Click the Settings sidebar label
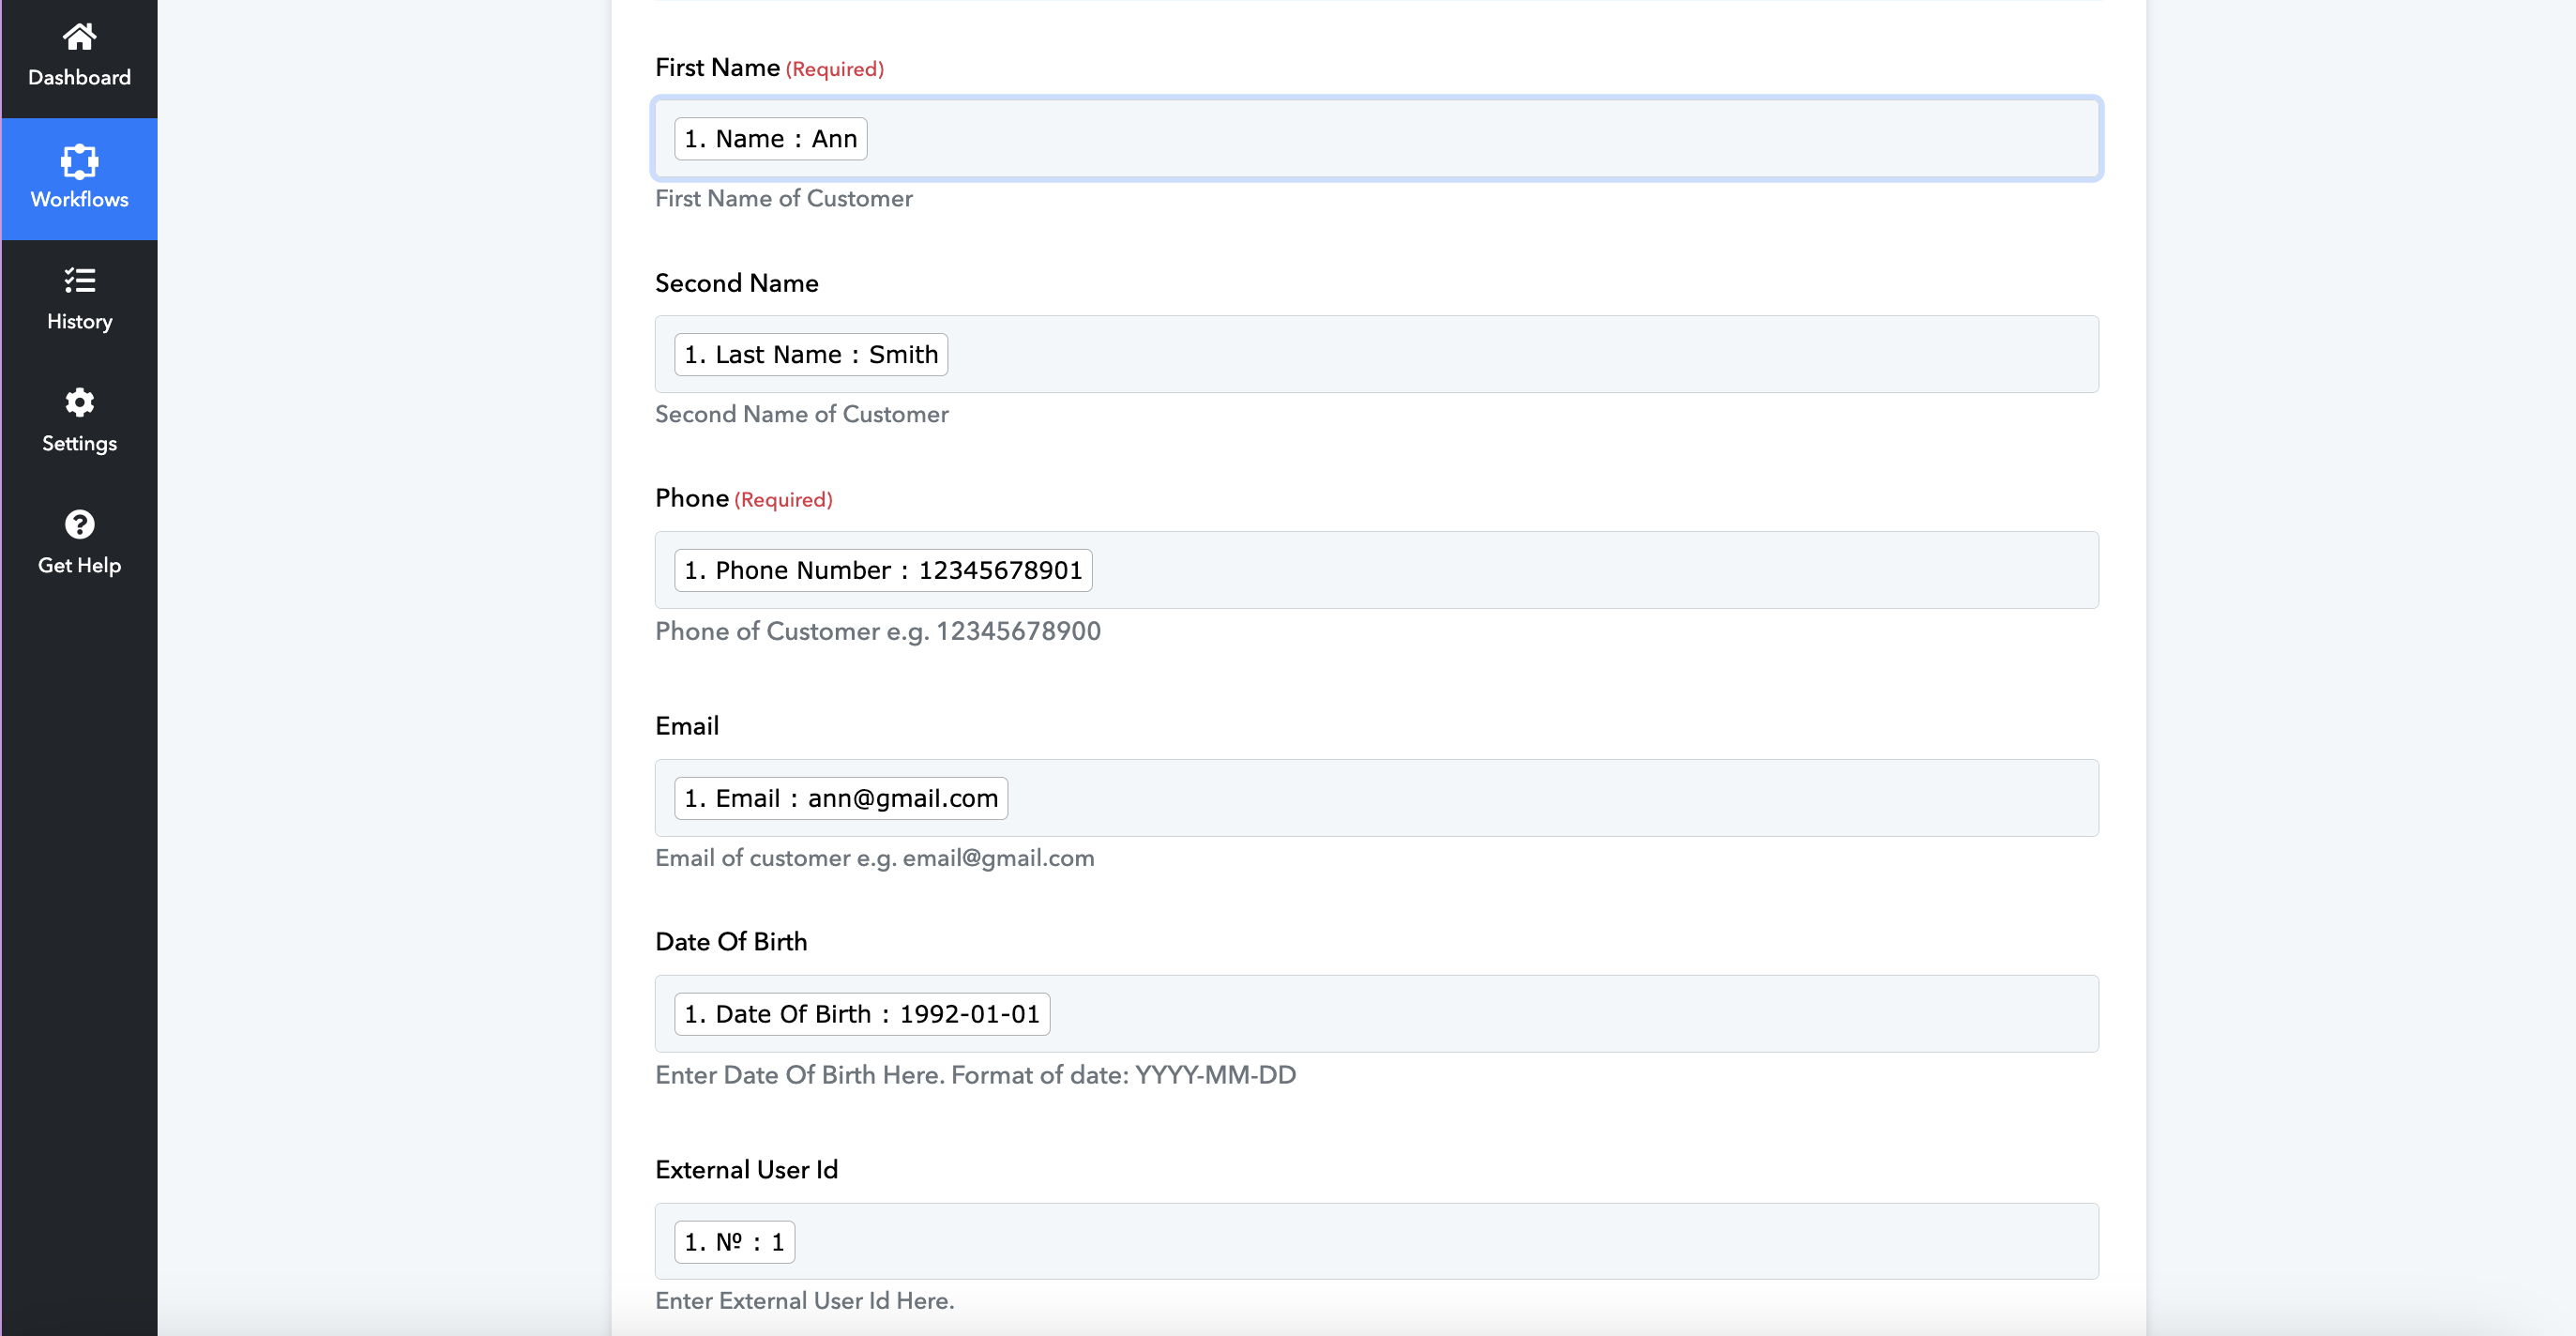 point(79,443)
